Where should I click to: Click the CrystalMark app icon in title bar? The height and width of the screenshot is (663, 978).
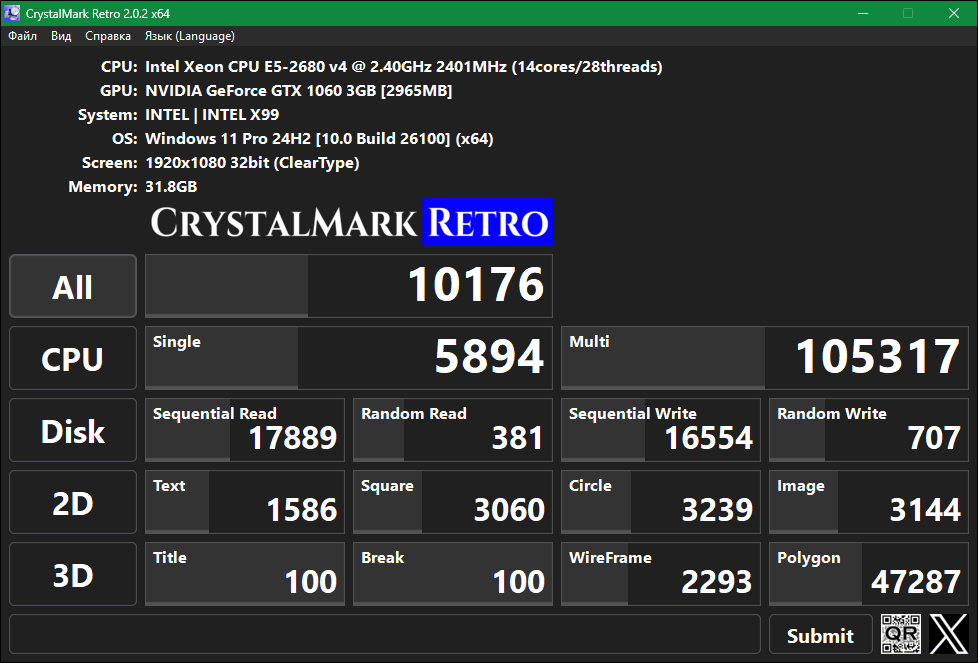(12, 13)
